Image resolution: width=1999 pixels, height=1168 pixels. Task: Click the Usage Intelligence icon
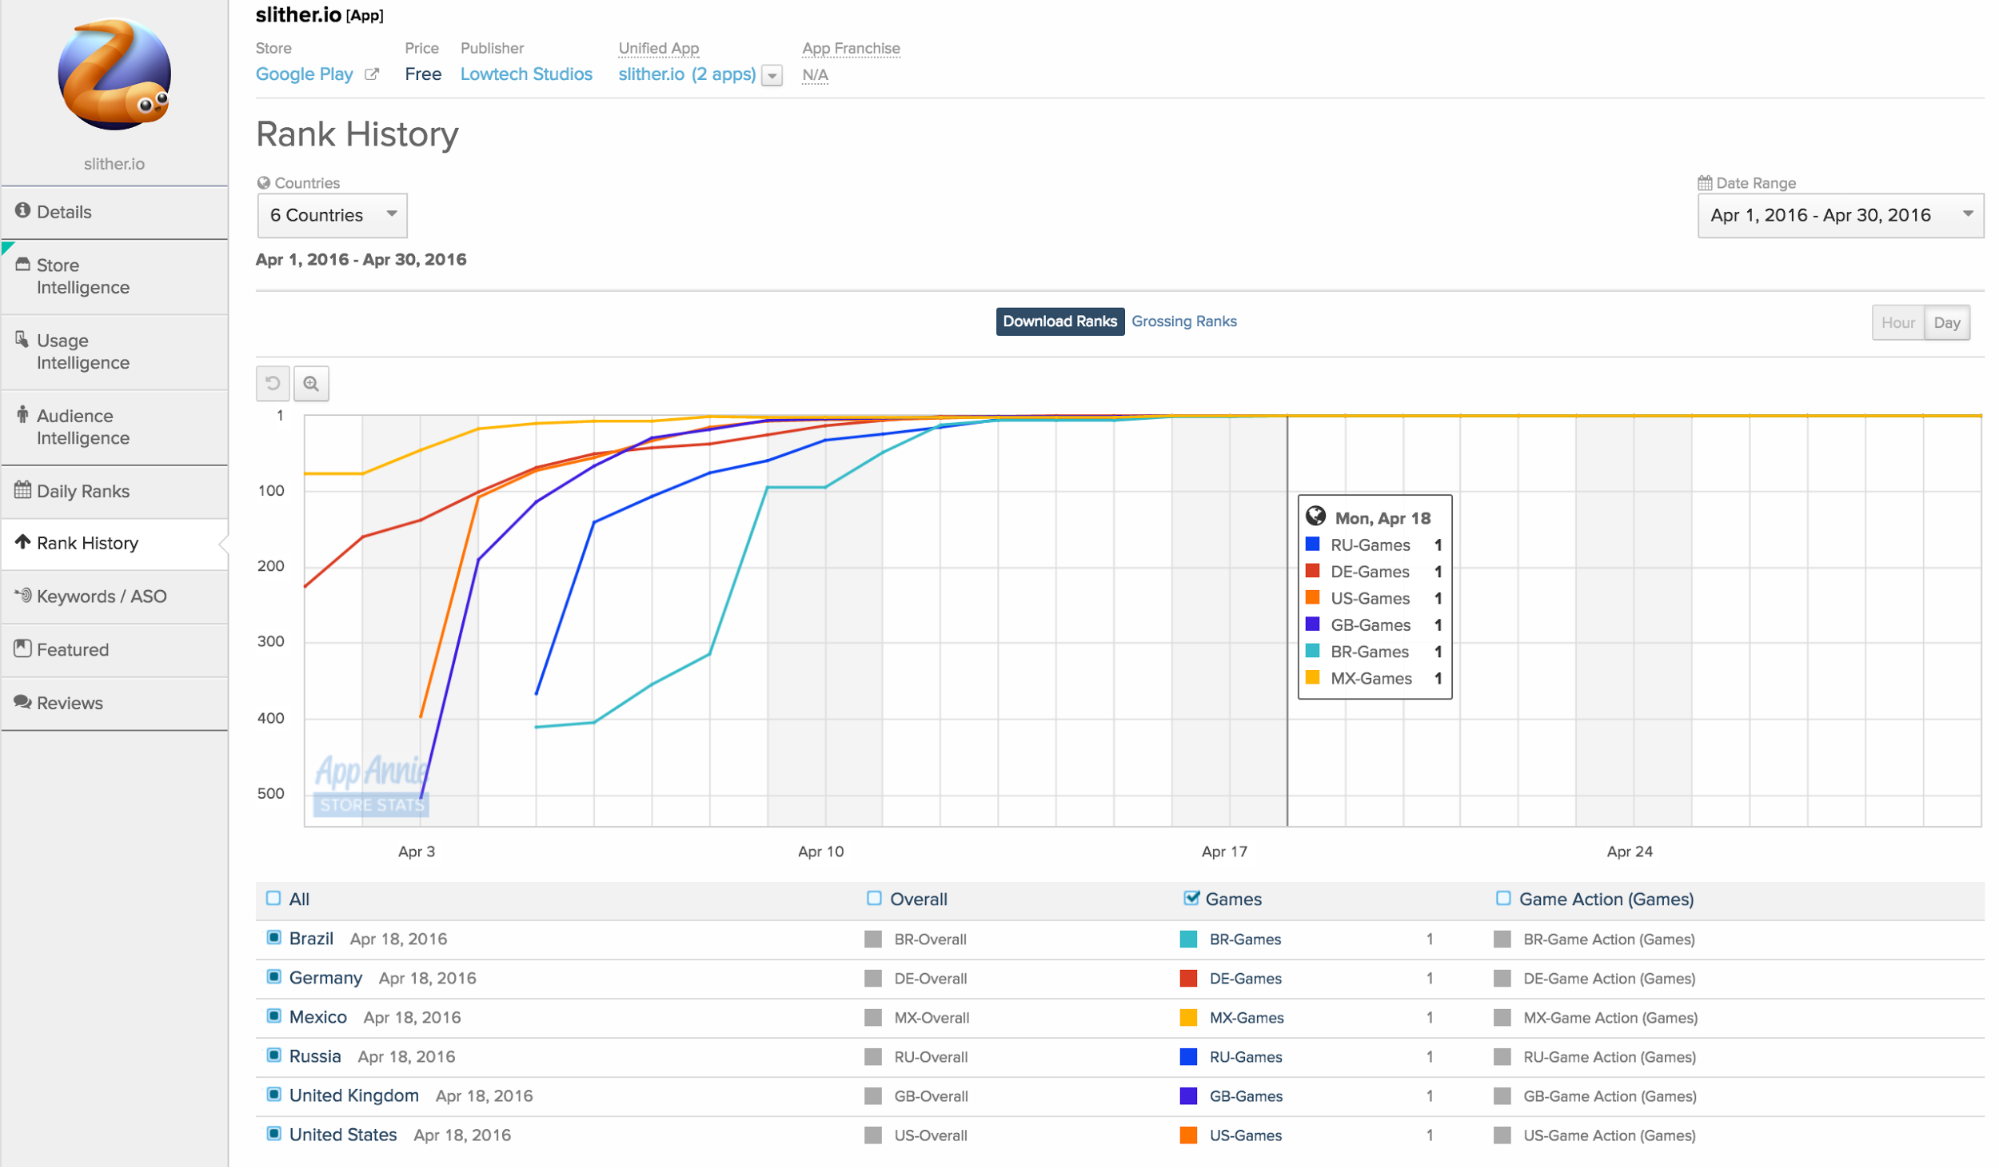pos(22,339)
